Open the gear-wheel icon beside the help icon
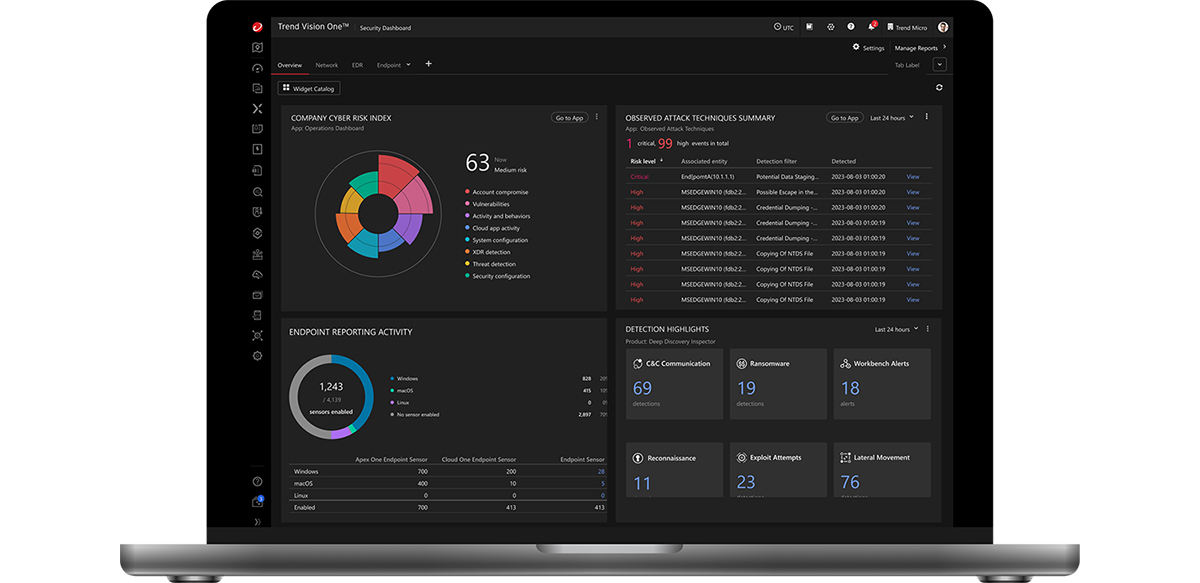1200x583 pixels. pyautogui.click(x=830, y=27)
